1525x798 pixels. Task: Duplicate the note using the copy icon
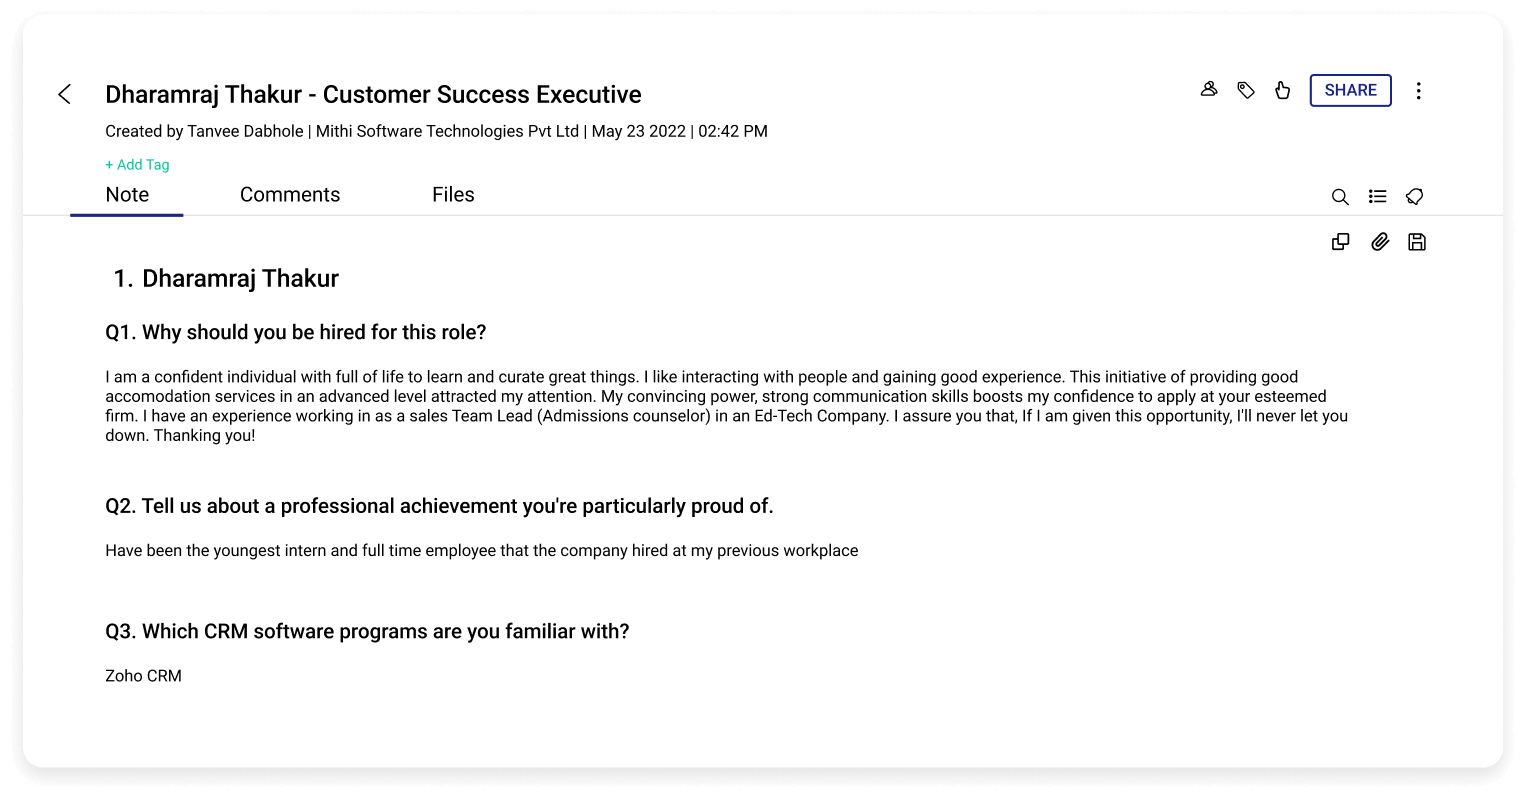click(1340, 241)
